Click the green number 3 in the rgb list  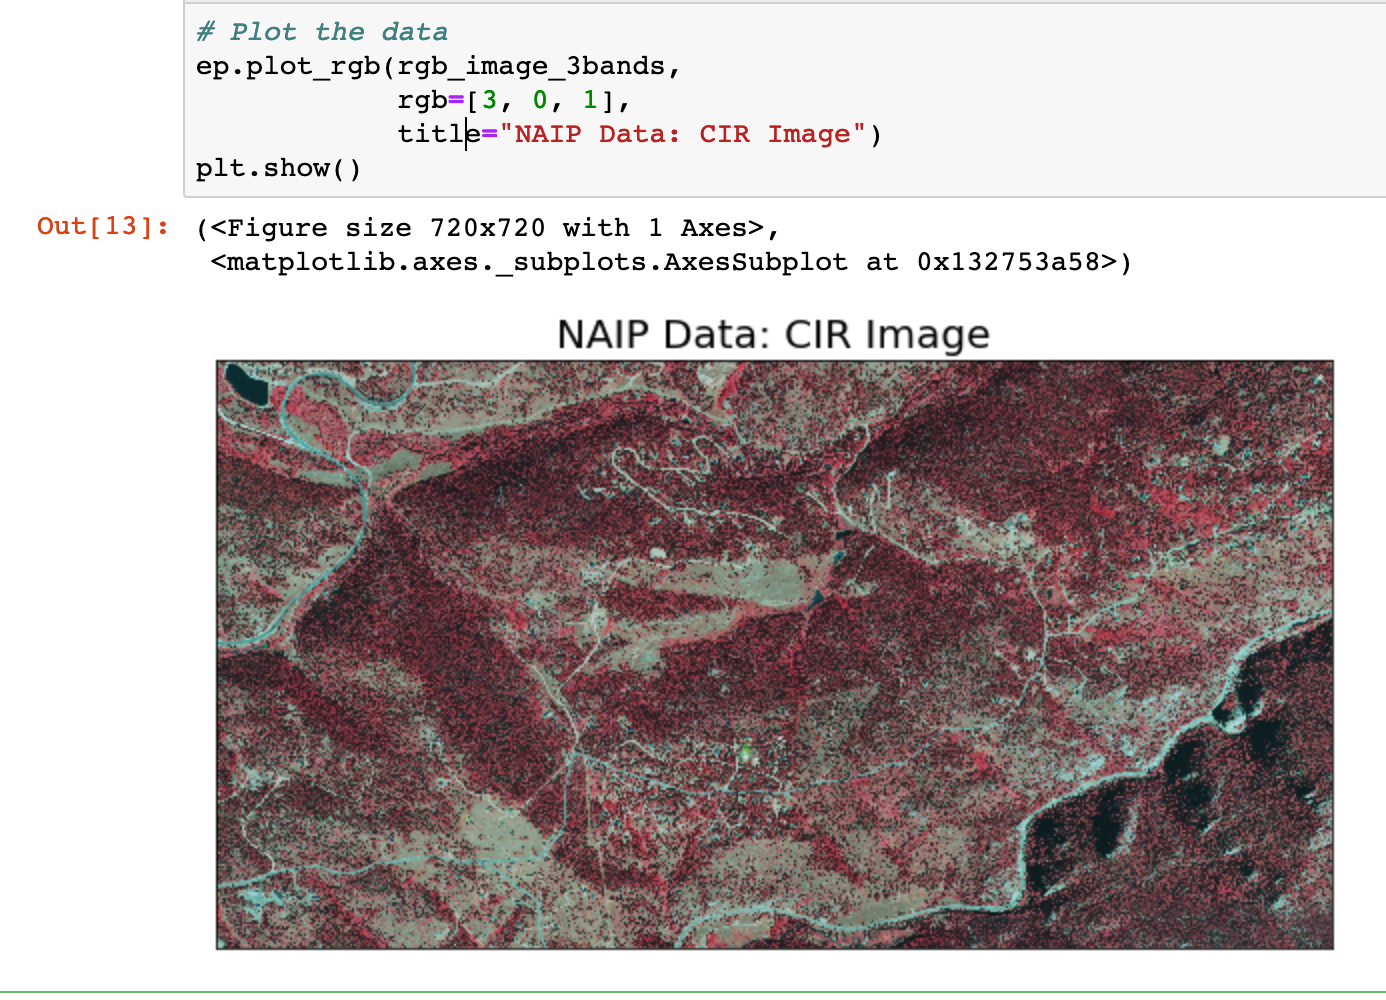tap(488, 99)
